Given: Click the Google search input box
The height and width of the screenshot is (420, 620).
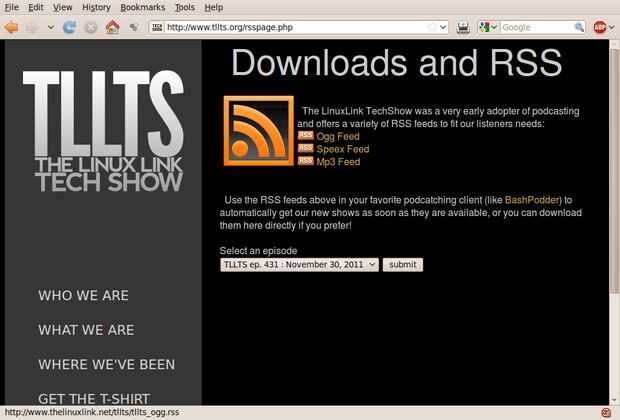Looking at the screenshot, I should click(537, 27).
